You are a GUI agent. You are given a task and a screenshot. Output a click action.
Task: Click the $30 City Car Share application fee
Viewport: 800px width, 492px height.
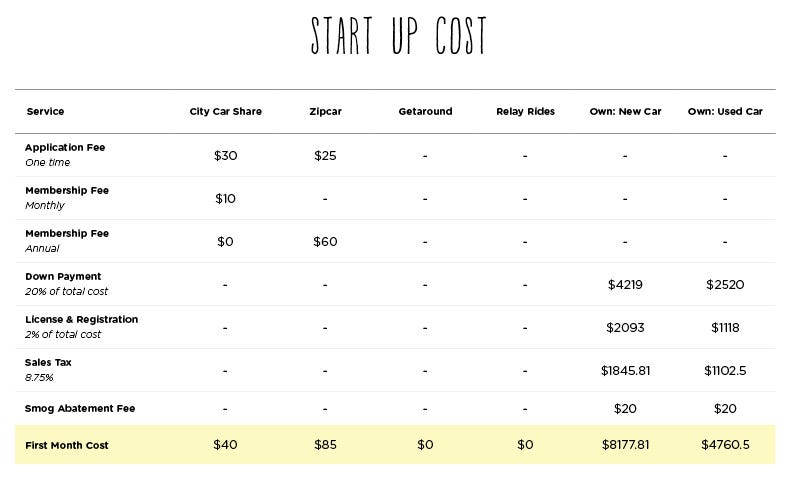(x=226, y=156)
